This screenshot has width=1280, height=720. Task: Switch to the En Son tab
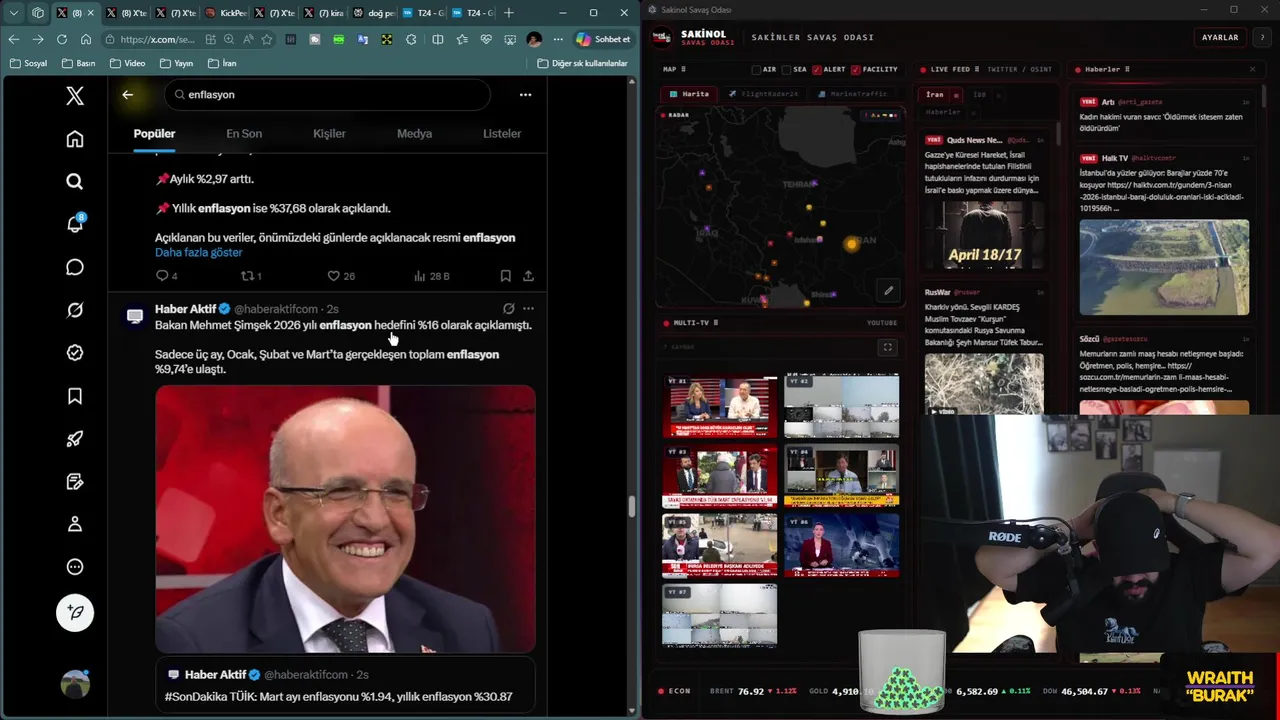click(x=244, y=134)
